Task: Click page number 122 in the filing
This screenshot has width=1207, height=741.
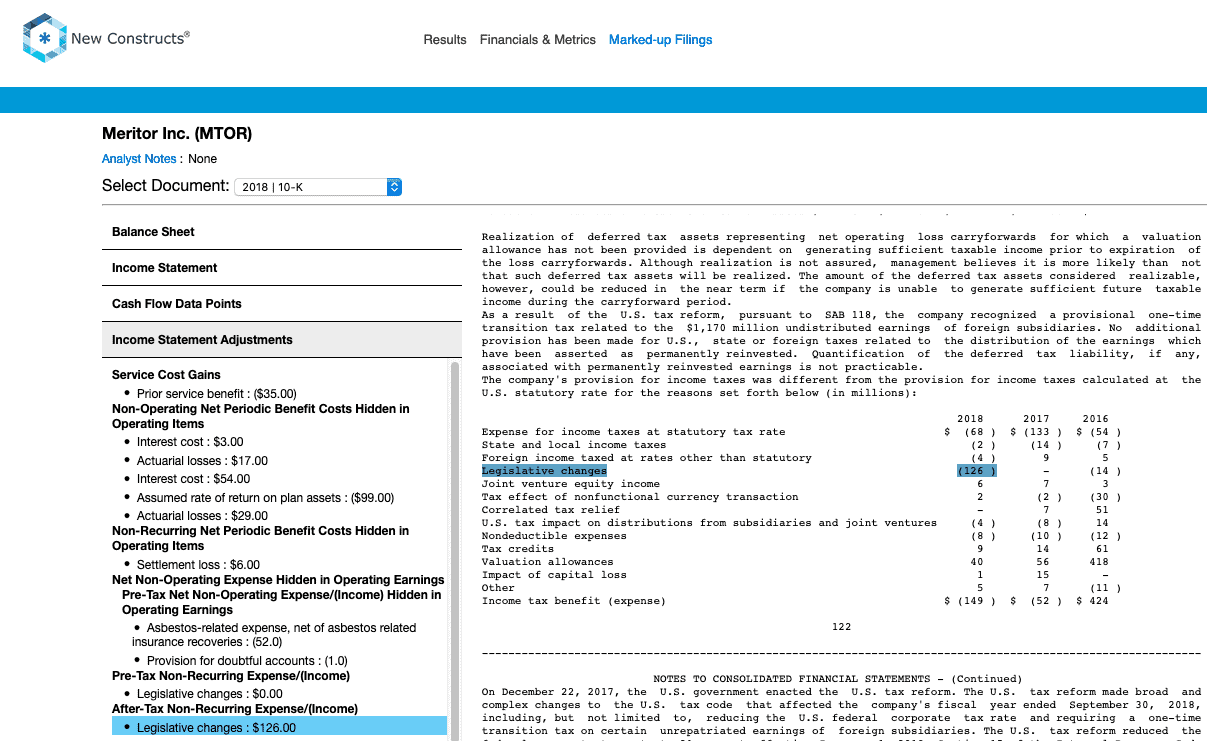Action: pos(842,627)
